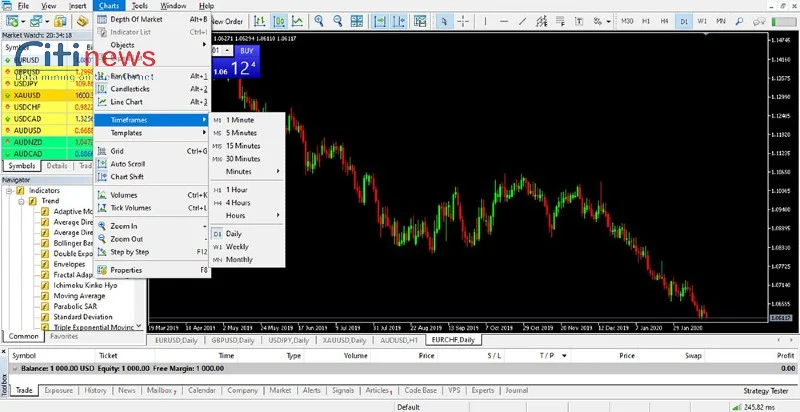
Task: Open the Strategy Tester button
Action: 765,391
